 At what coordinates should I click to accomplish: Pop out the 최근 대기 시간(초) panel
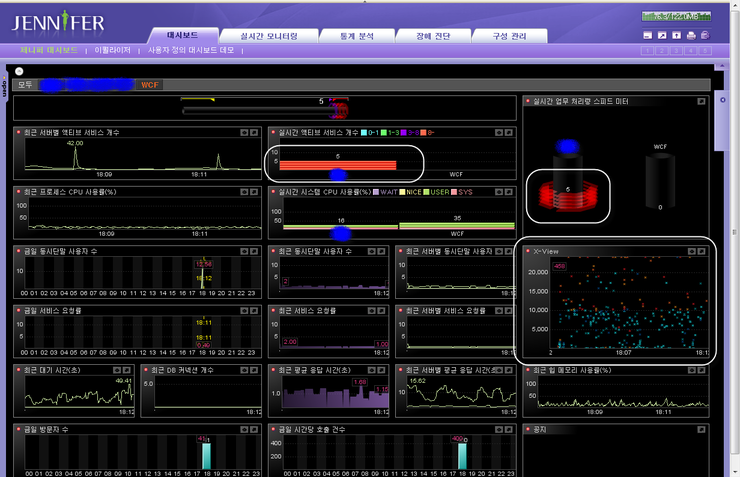click(126, 370)
